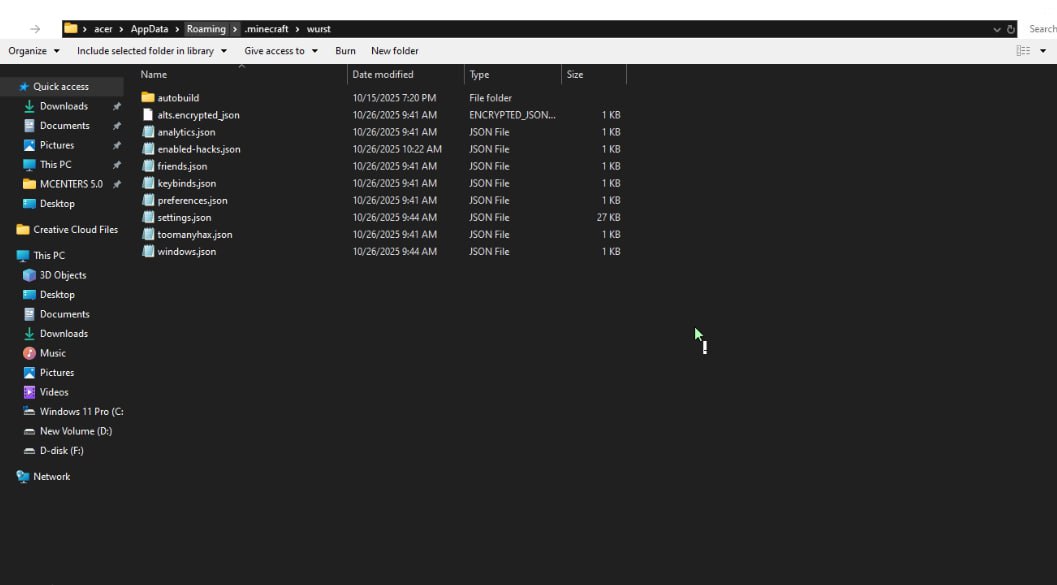
Task: Open the autobuild folder icon
Action: (148, 98)
